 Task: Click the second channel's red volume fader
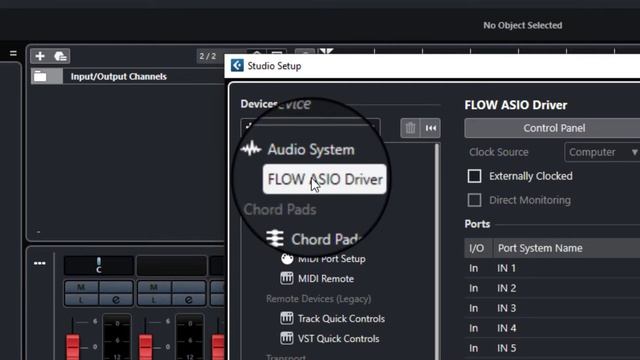pyautogui.click(x=145, y=347)
